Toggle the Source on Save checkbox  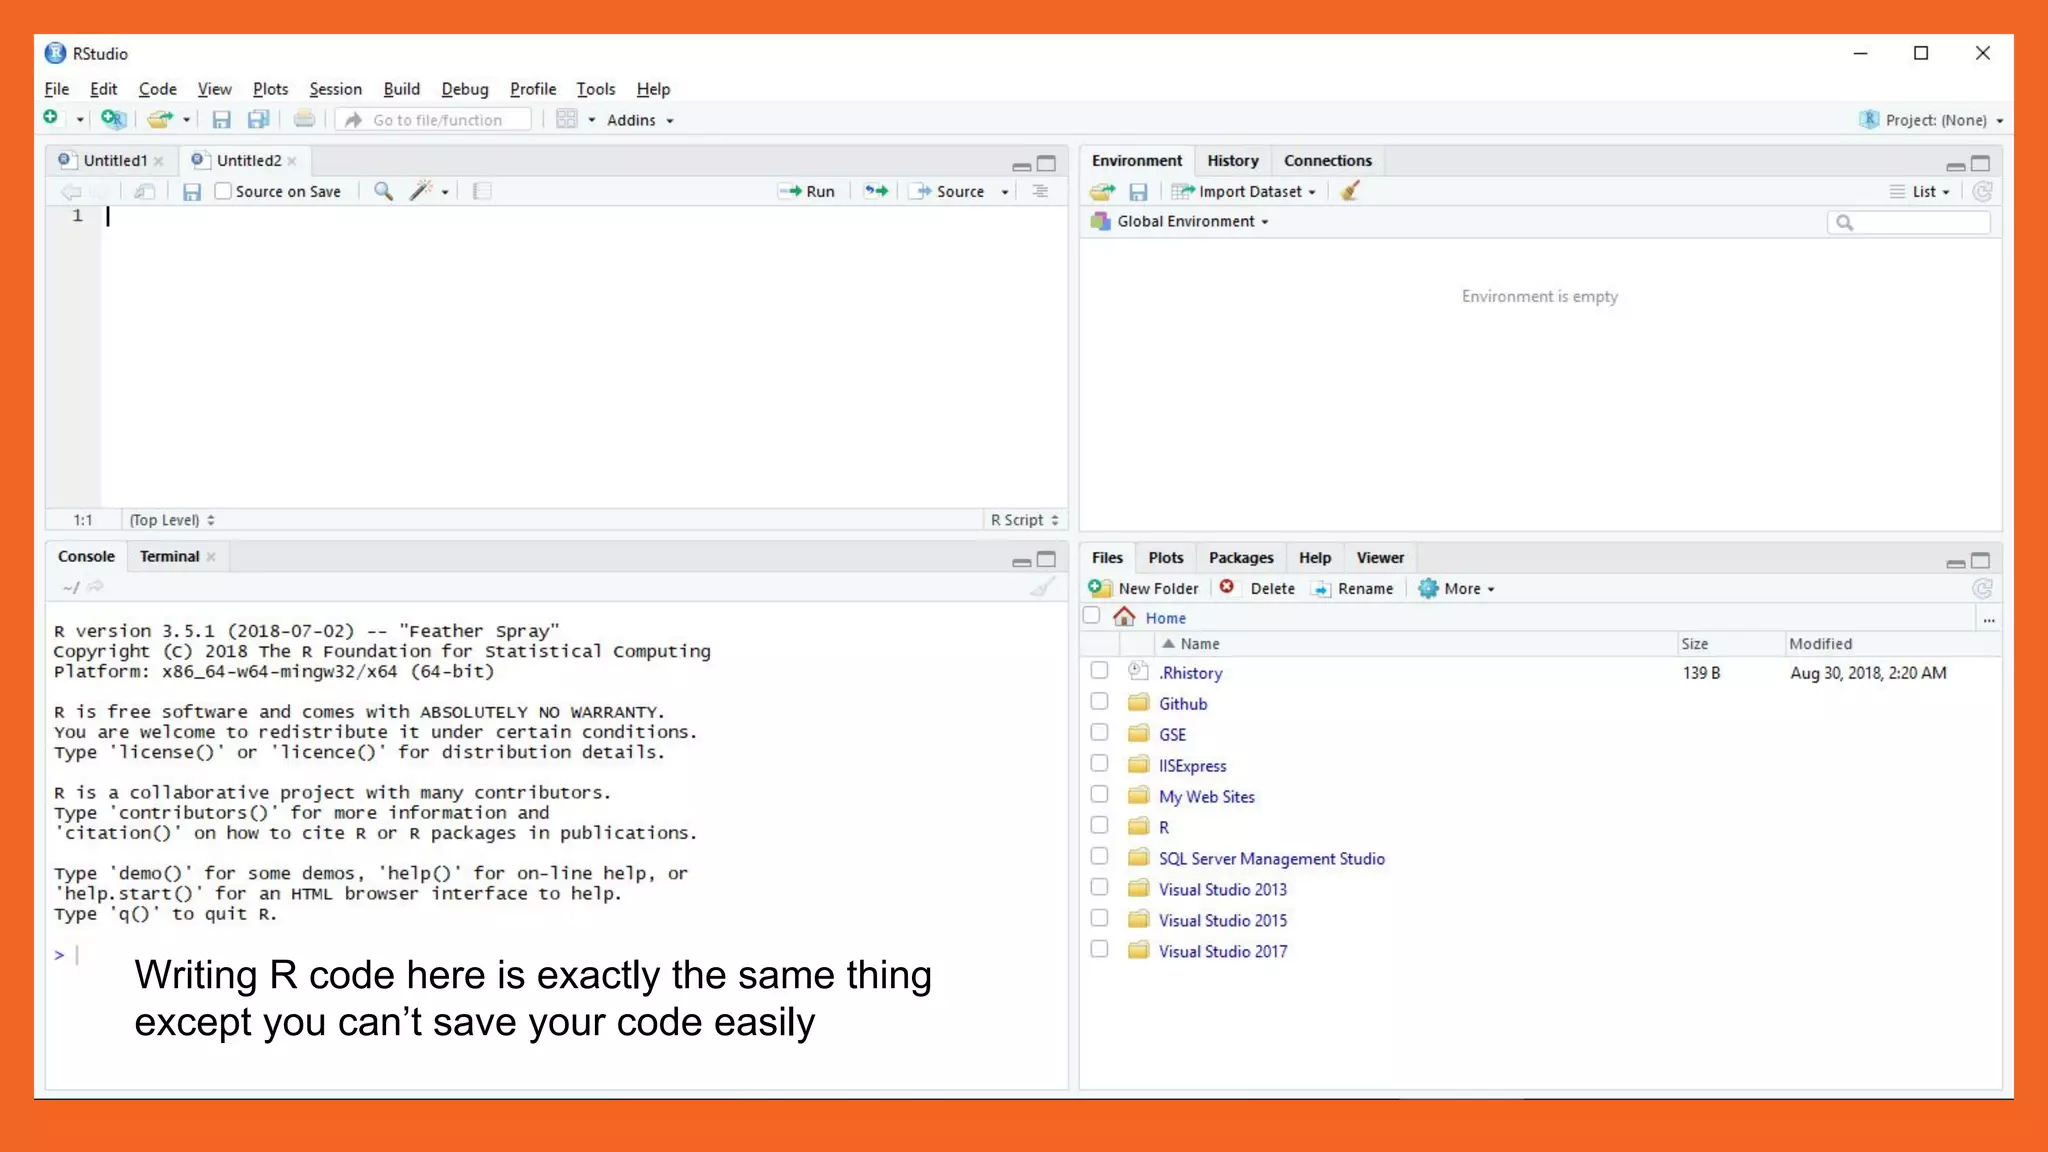coord(223,191)
